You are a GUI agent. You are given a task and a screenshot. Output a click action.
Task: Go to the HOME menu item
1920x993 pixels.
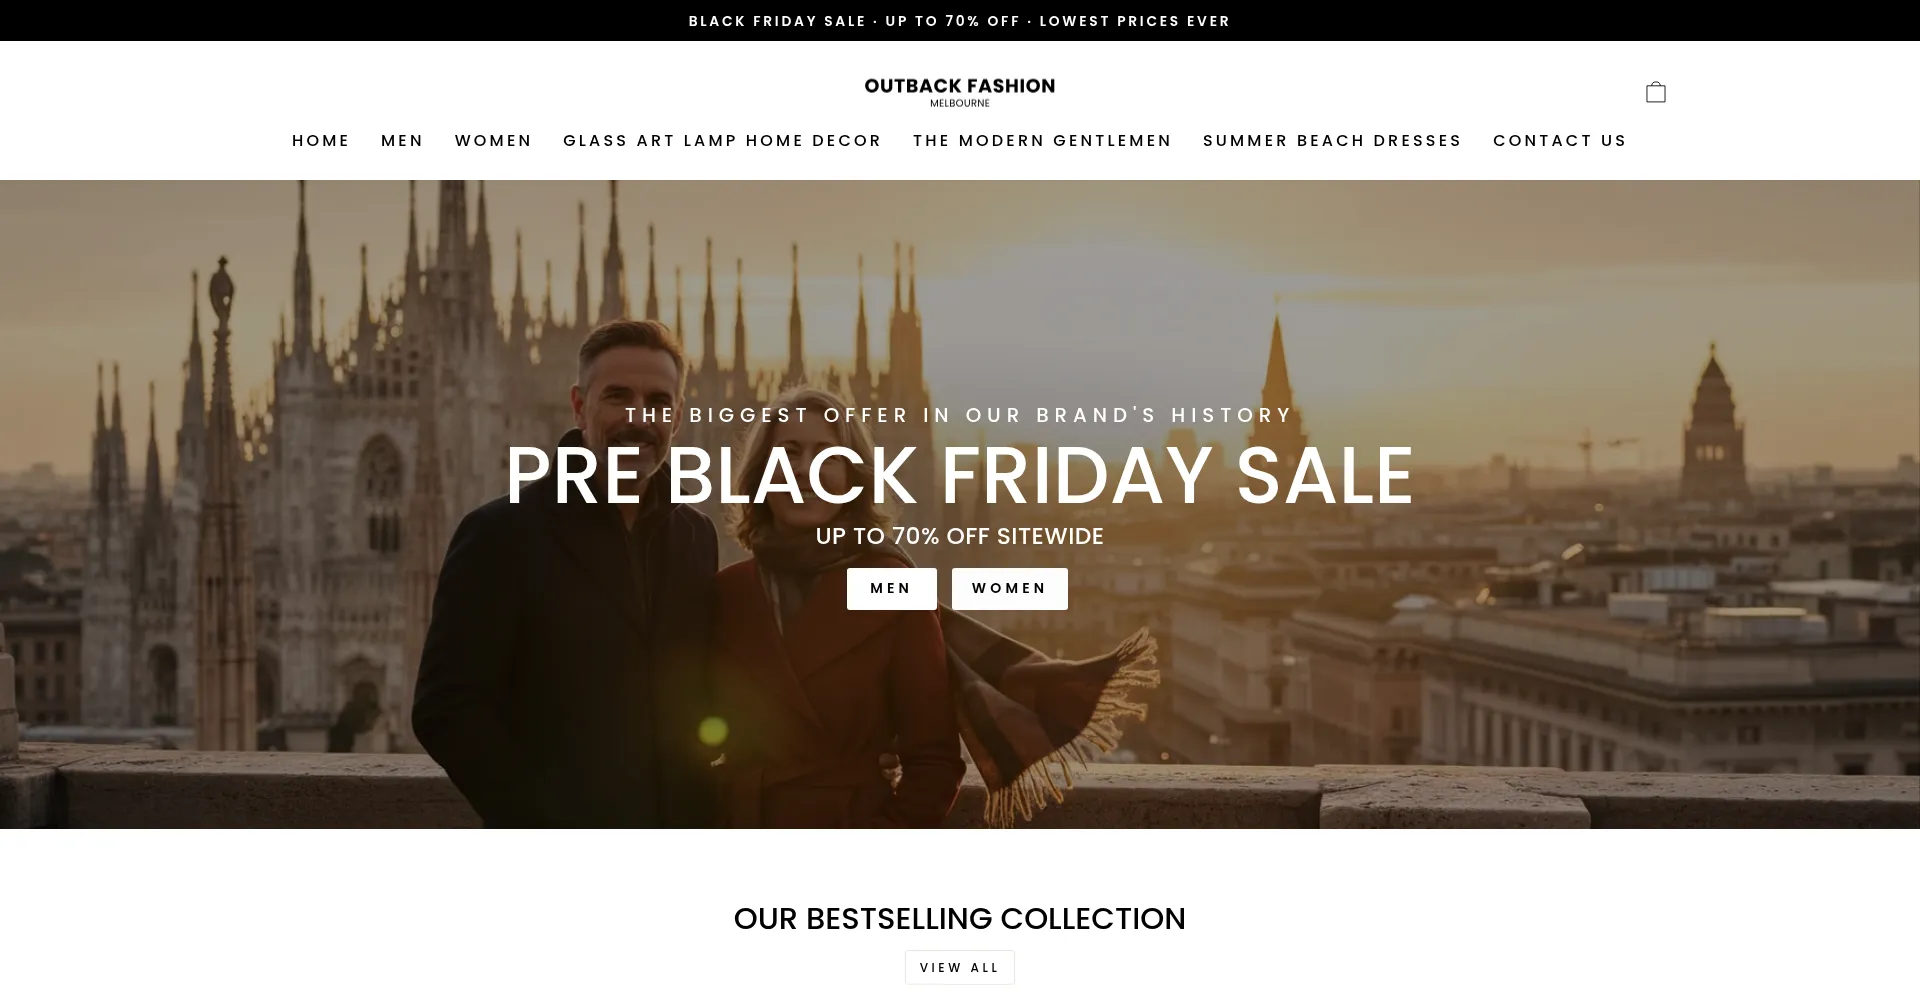click(321, 141)
